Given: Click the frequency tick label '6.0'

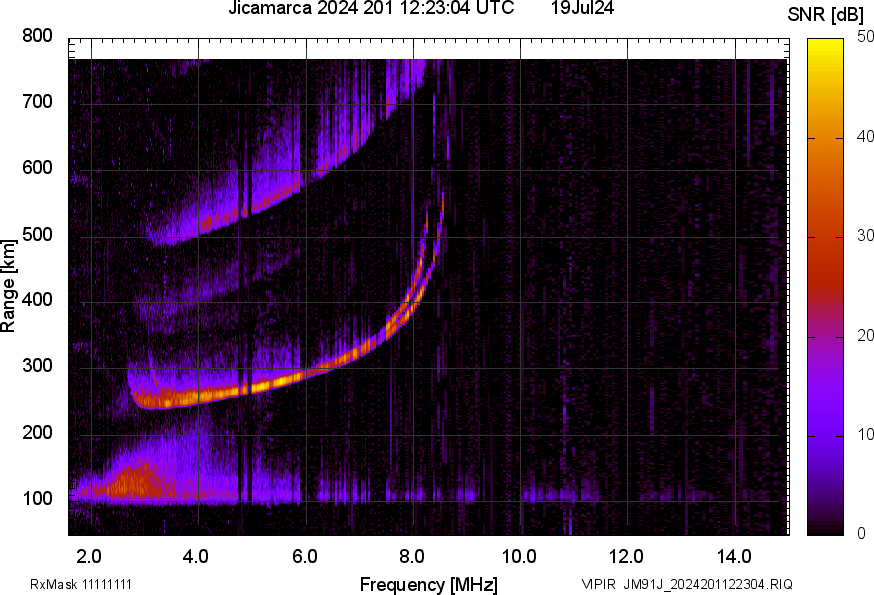Looking at the screenshot, I should pos(304,556).
